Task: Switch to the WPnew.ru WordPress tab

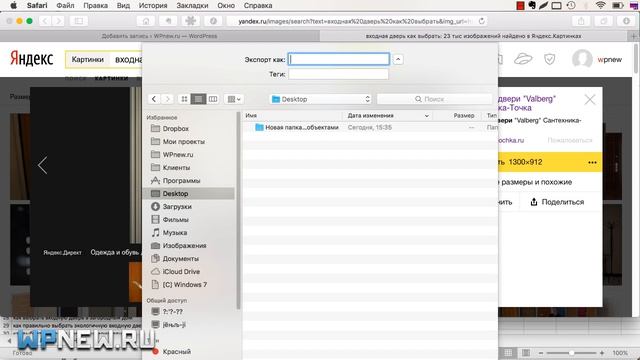Action: 160,36
